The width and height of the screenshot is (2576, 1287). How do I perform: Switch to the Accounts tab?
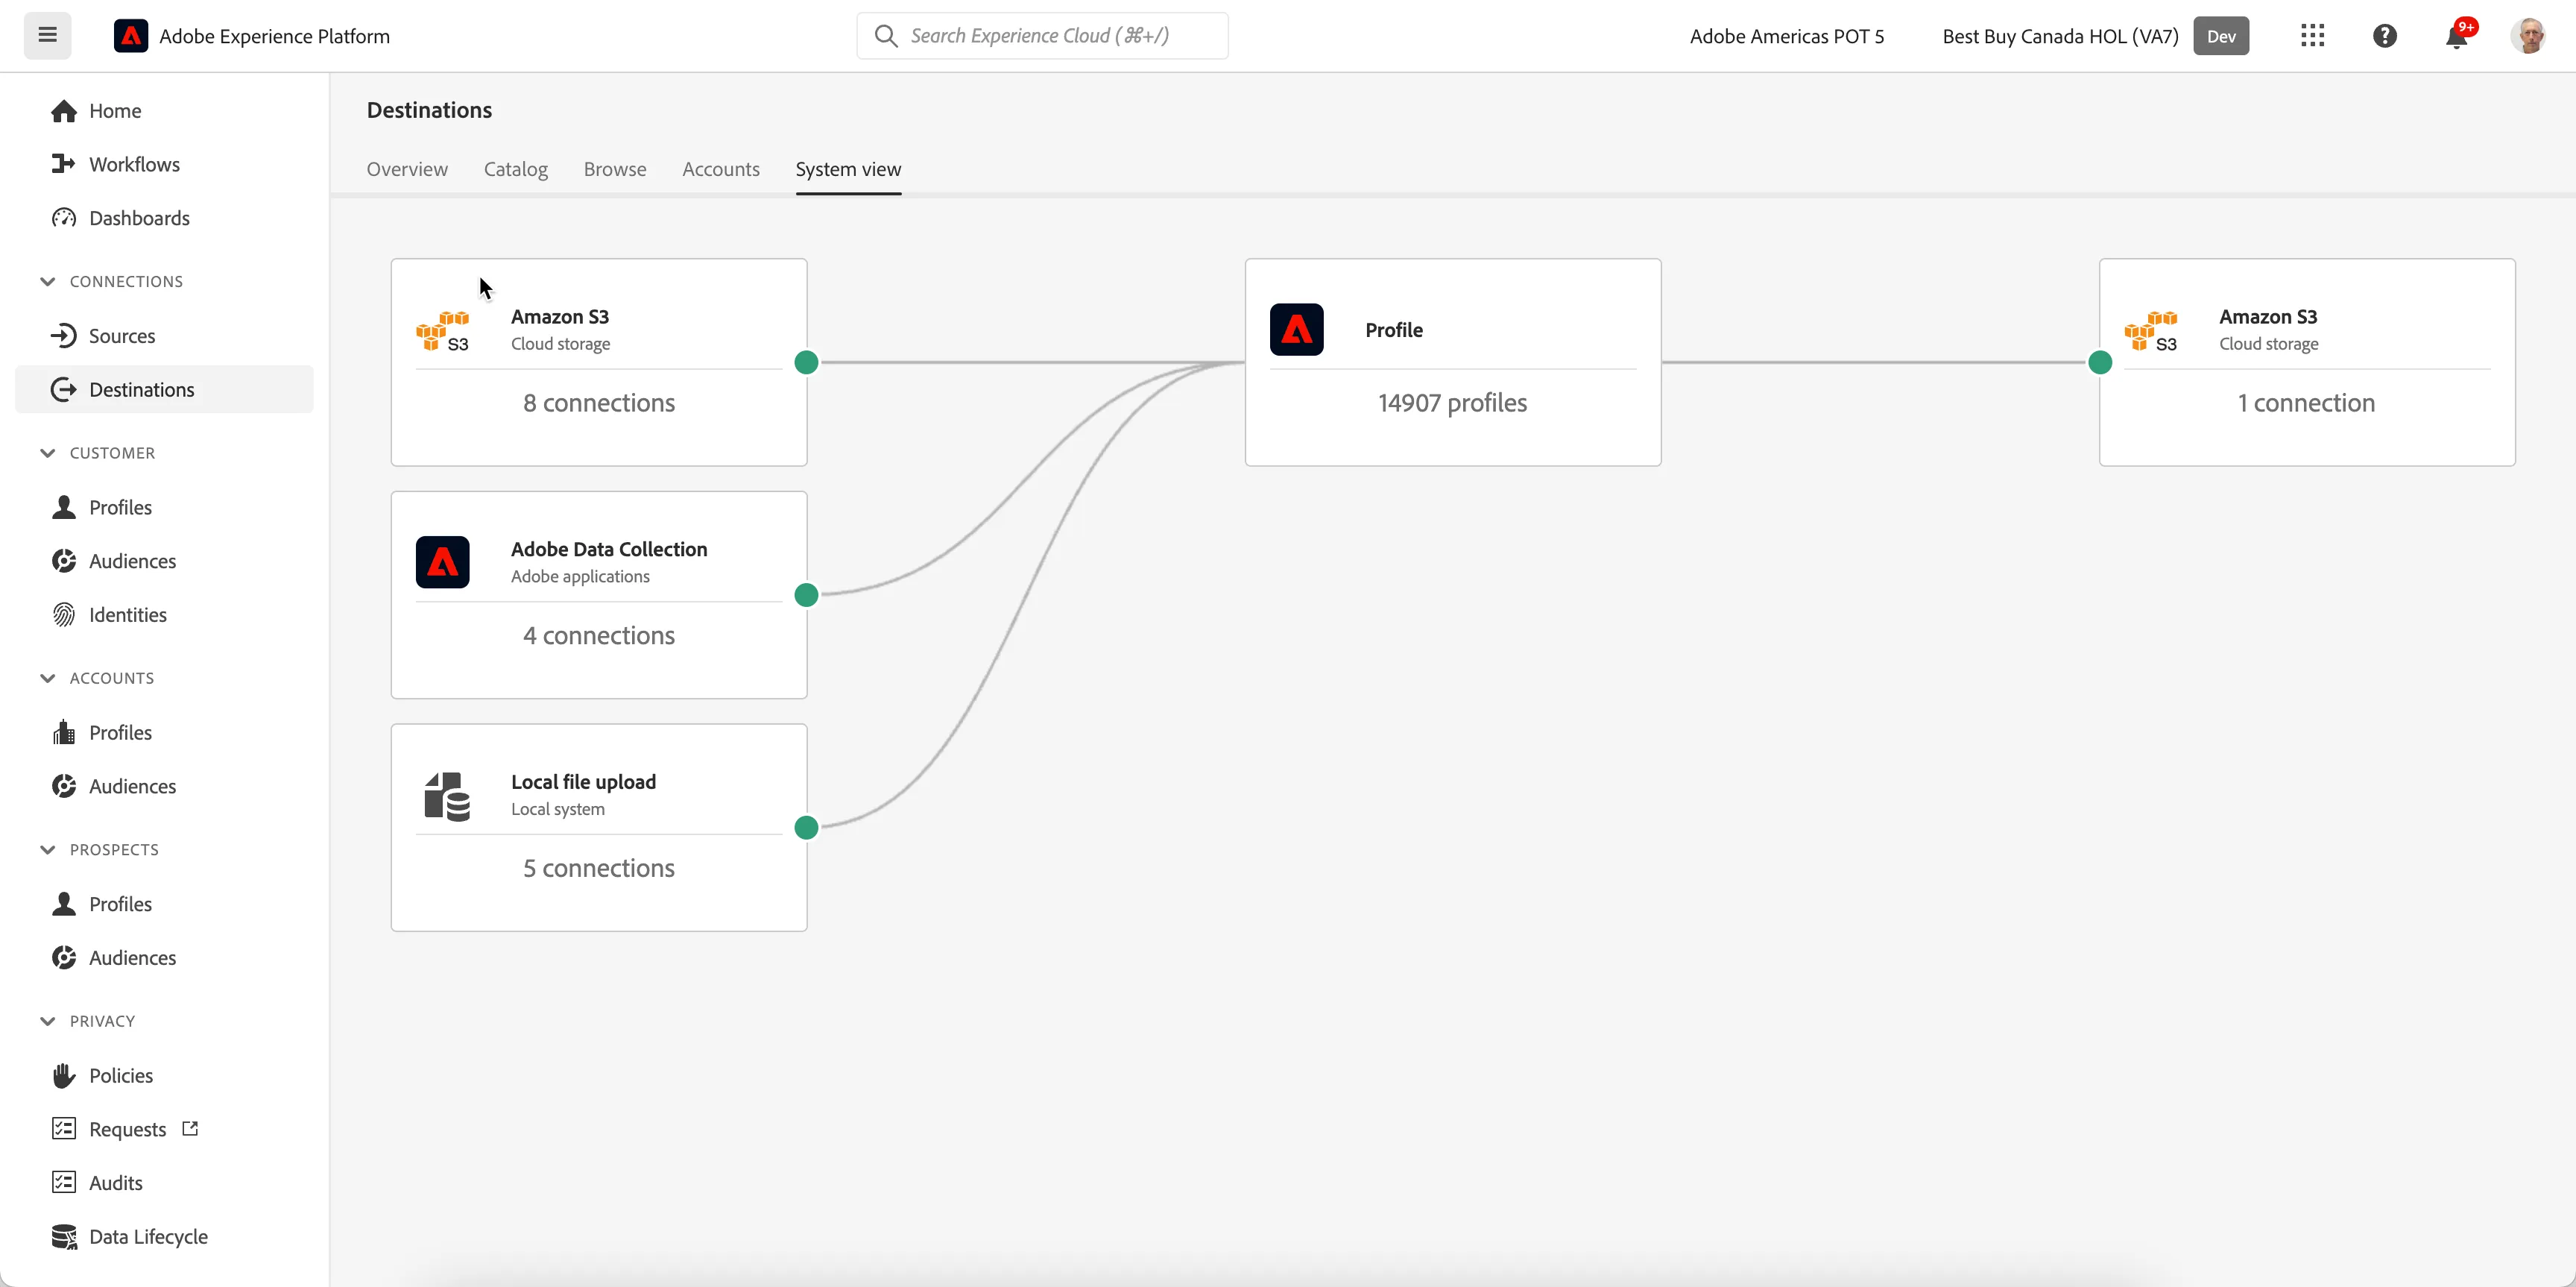coord(721,169)
